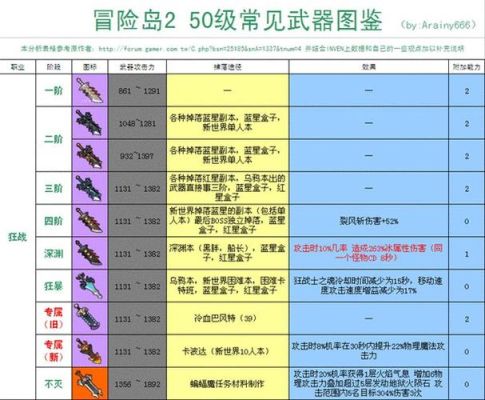Click the 不灭 effect about 火焰气息

point(369,383)
